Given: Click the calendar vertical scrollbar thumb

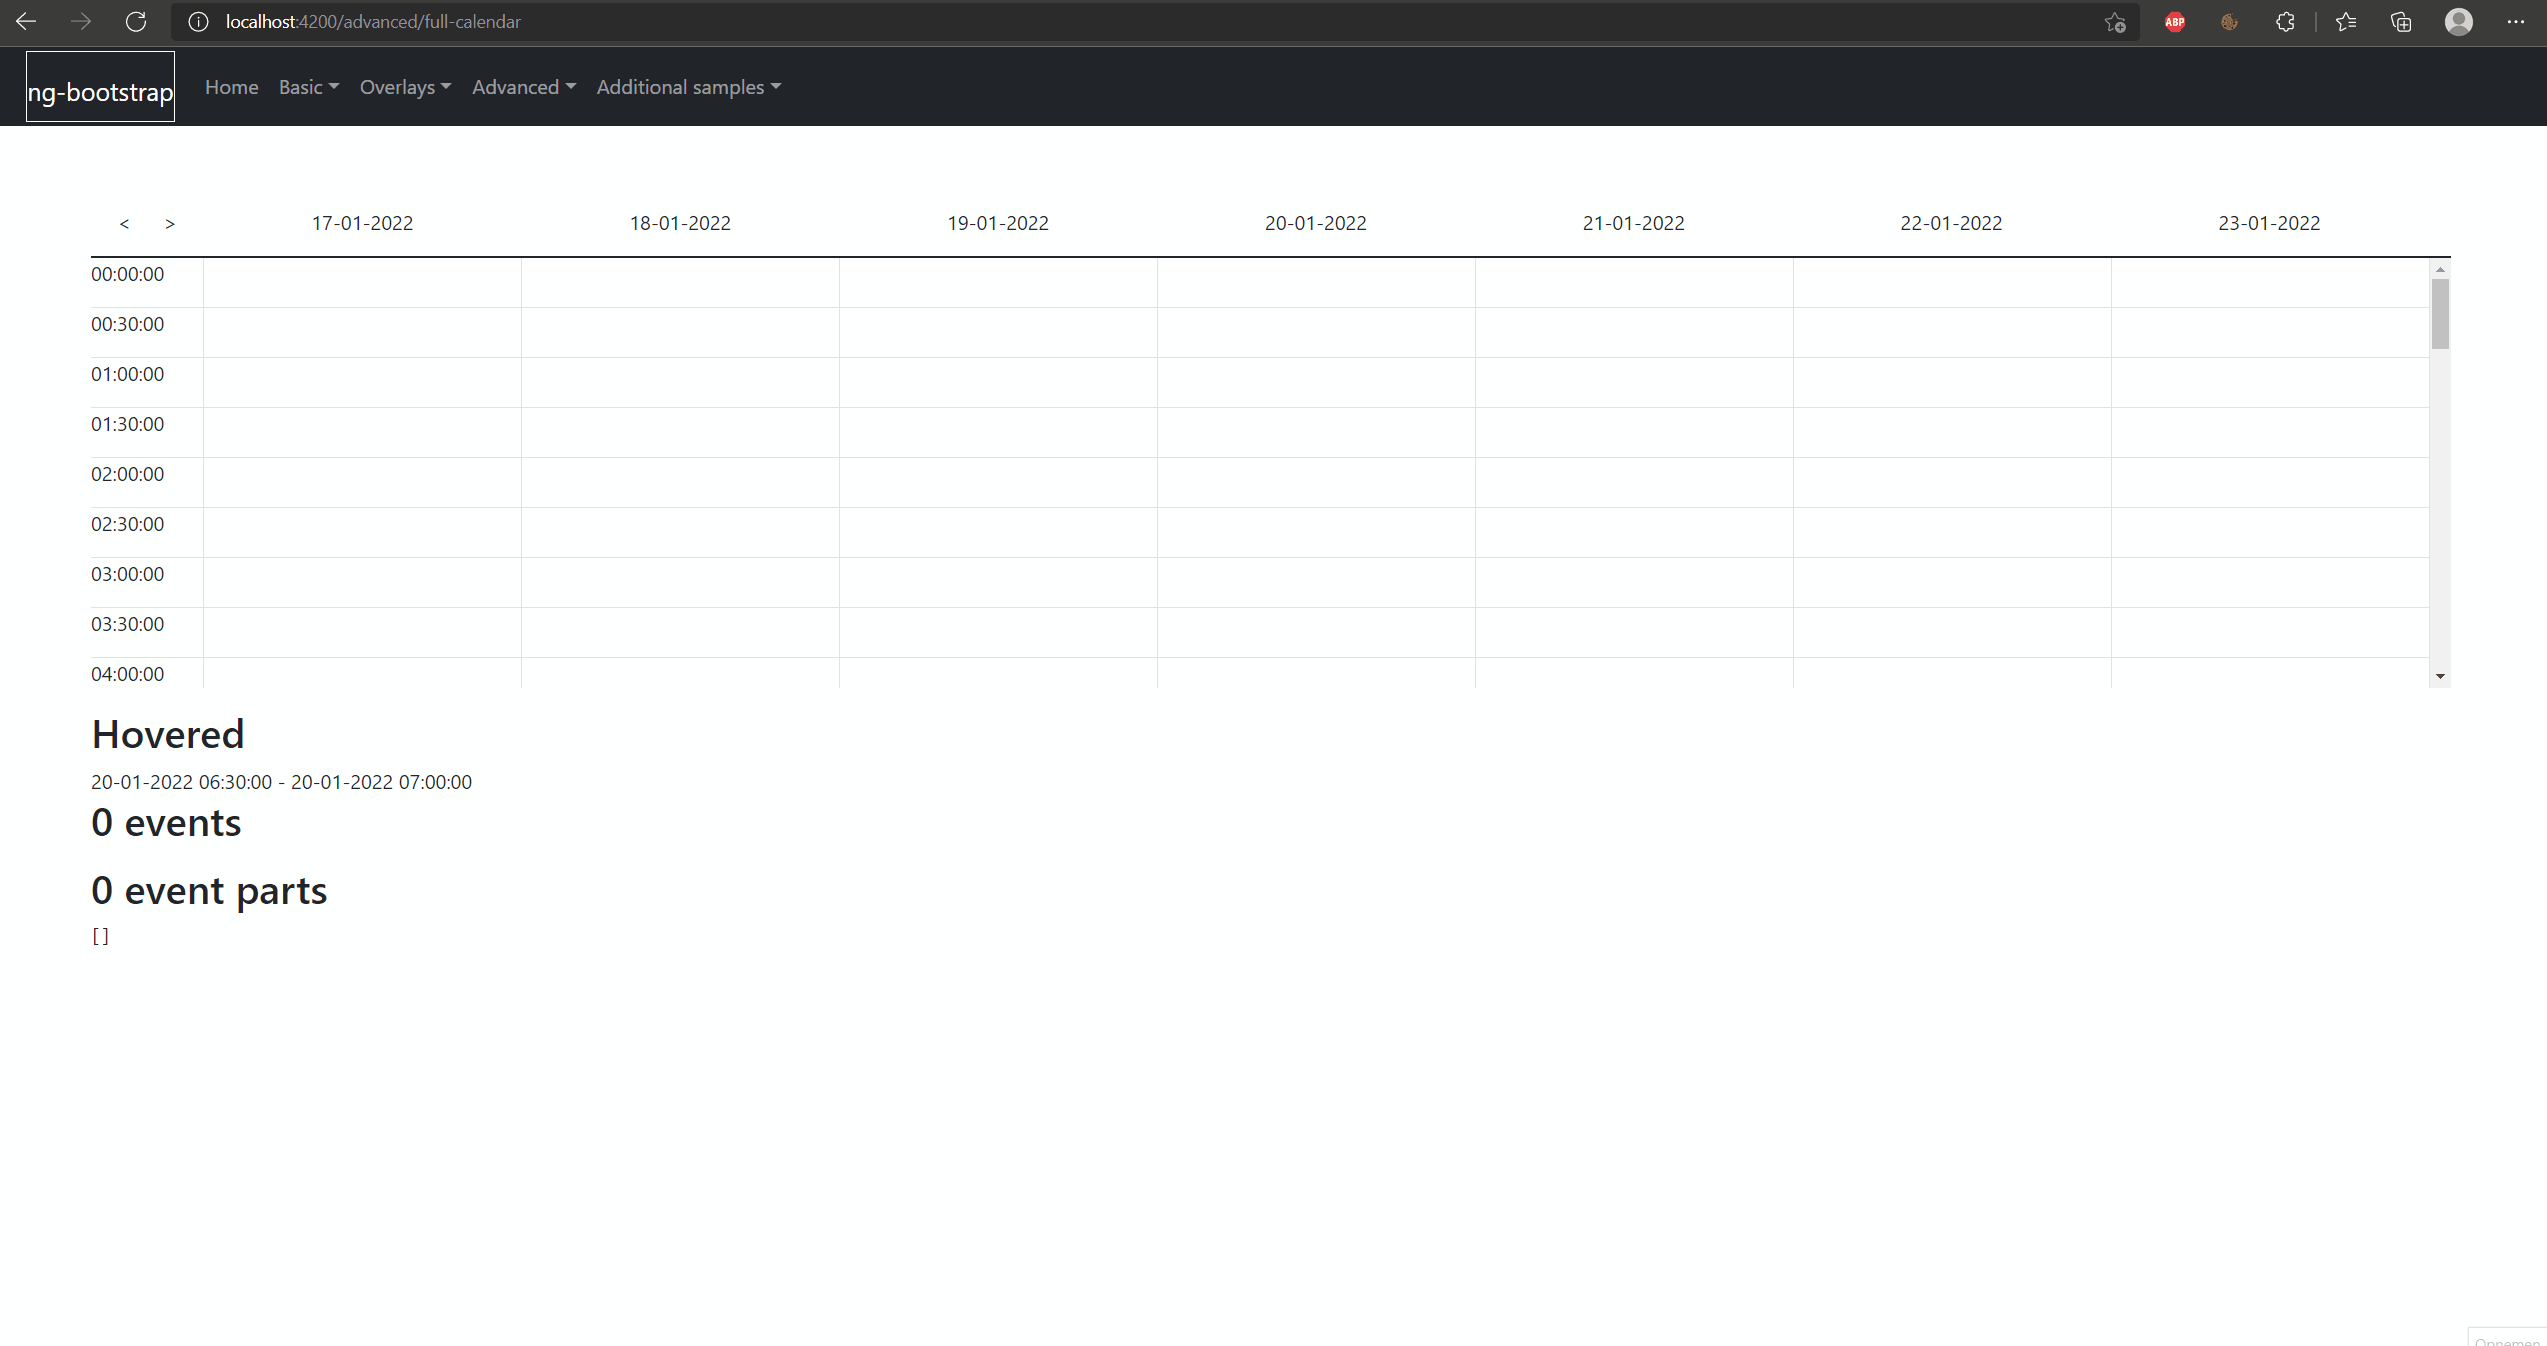Looking at the screenshot, I should point(2440,313).
